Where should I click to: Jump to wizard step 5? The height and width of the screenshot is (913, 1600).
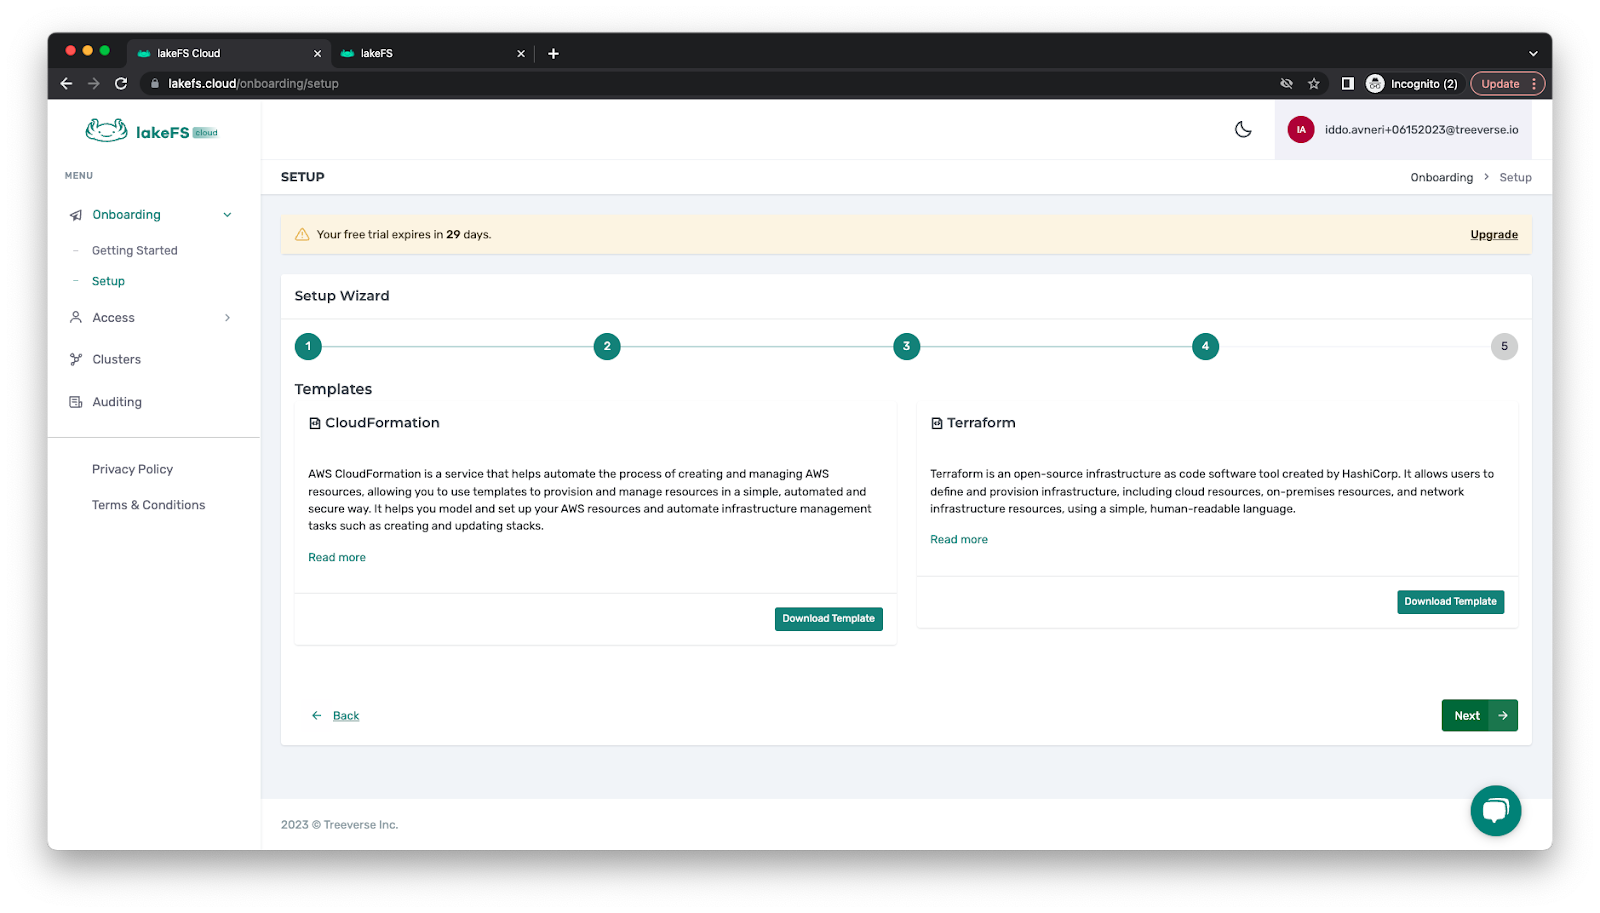click(1504, 347)
